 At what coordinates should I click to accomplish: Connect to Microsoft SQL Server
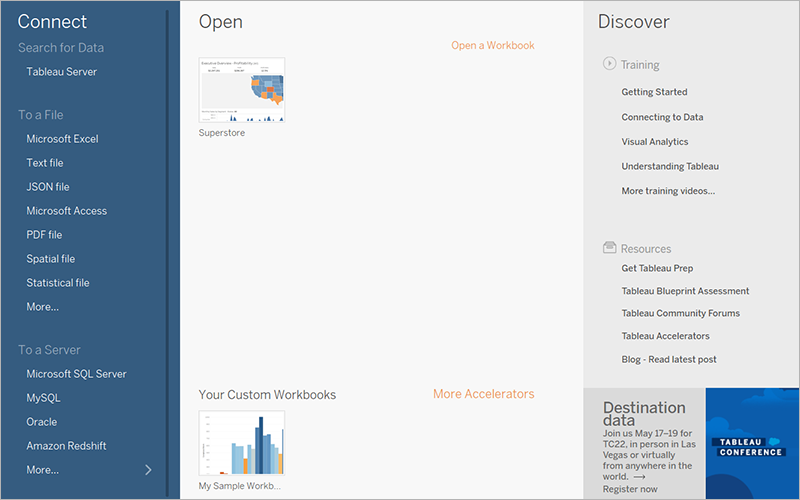click(x=77, y=374)
